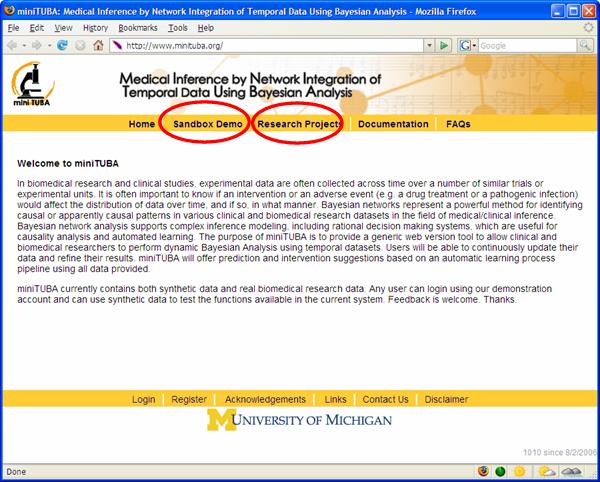Open the Links footer page
The width and height of the screenshot is (600, 482).
click(335, 399)
